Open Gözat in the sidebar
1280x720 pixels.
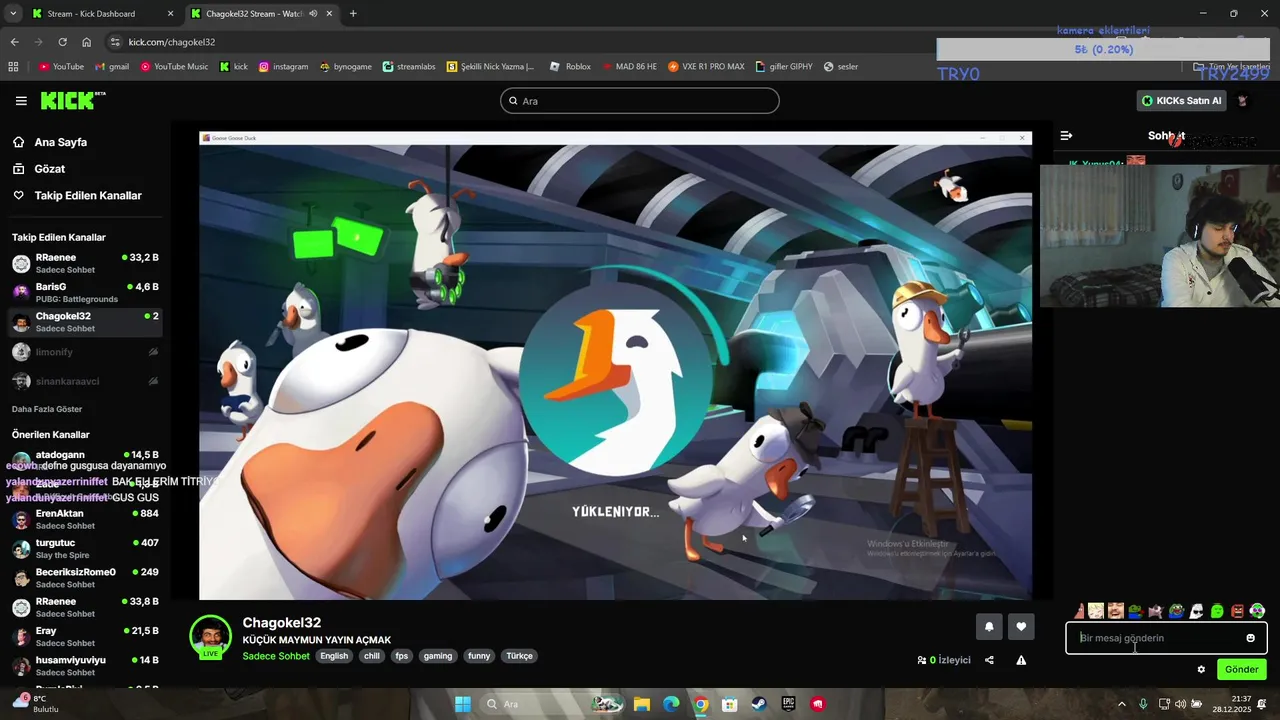point(50,169)
